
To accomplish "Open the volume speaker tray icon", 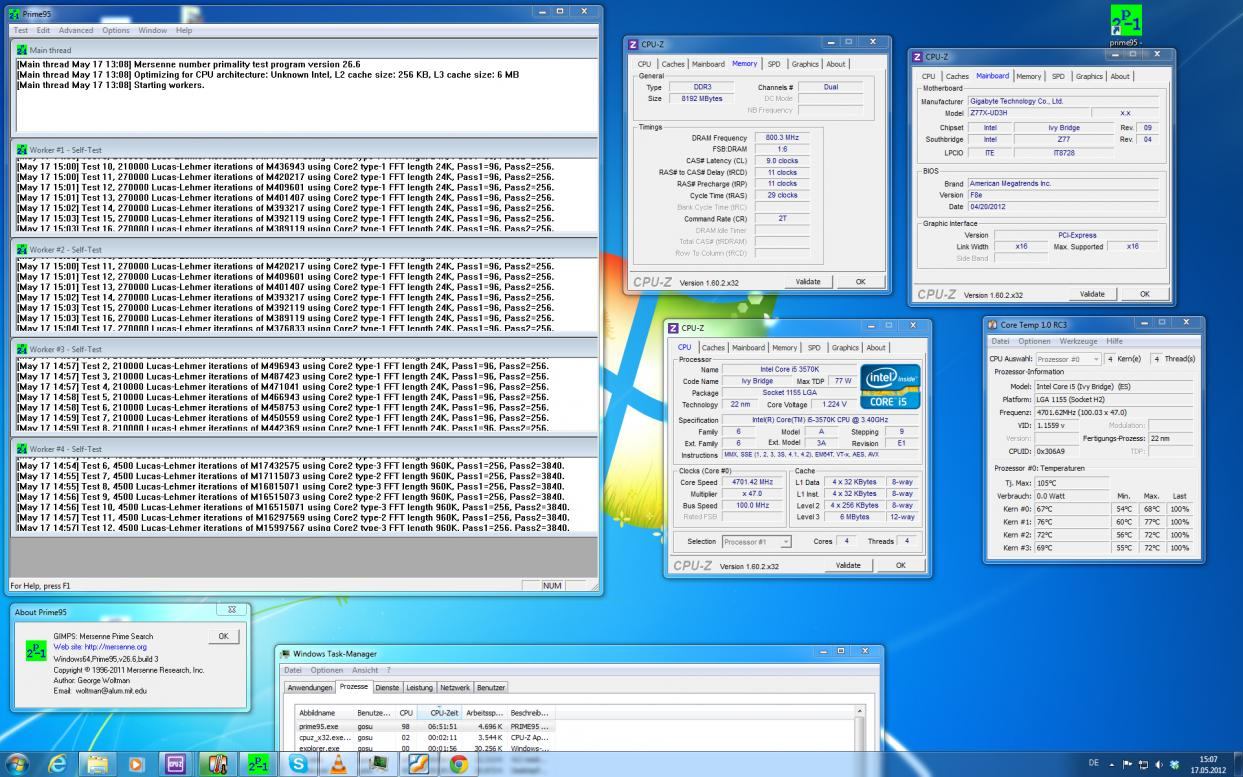I will 1158,764.
